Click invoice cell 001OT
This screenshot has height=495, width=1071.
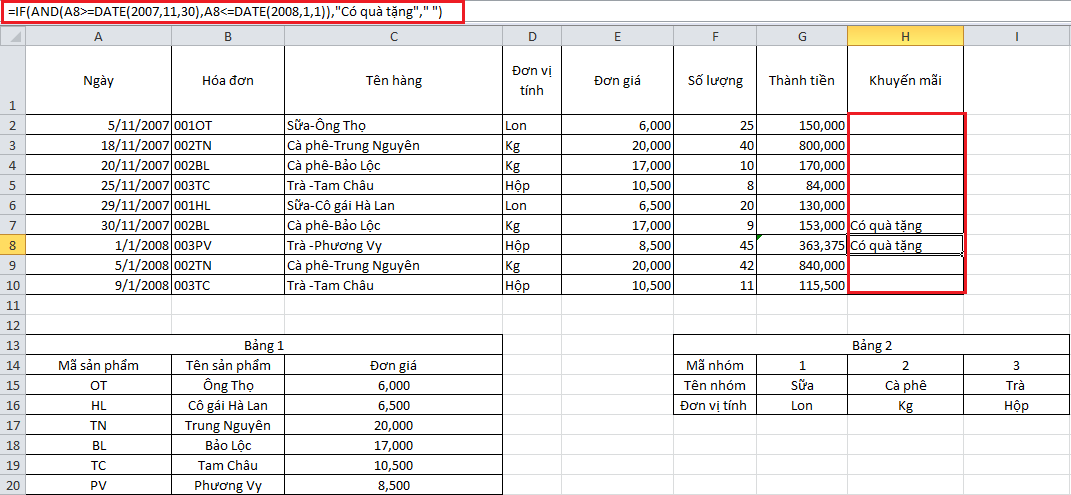[228, 125]
